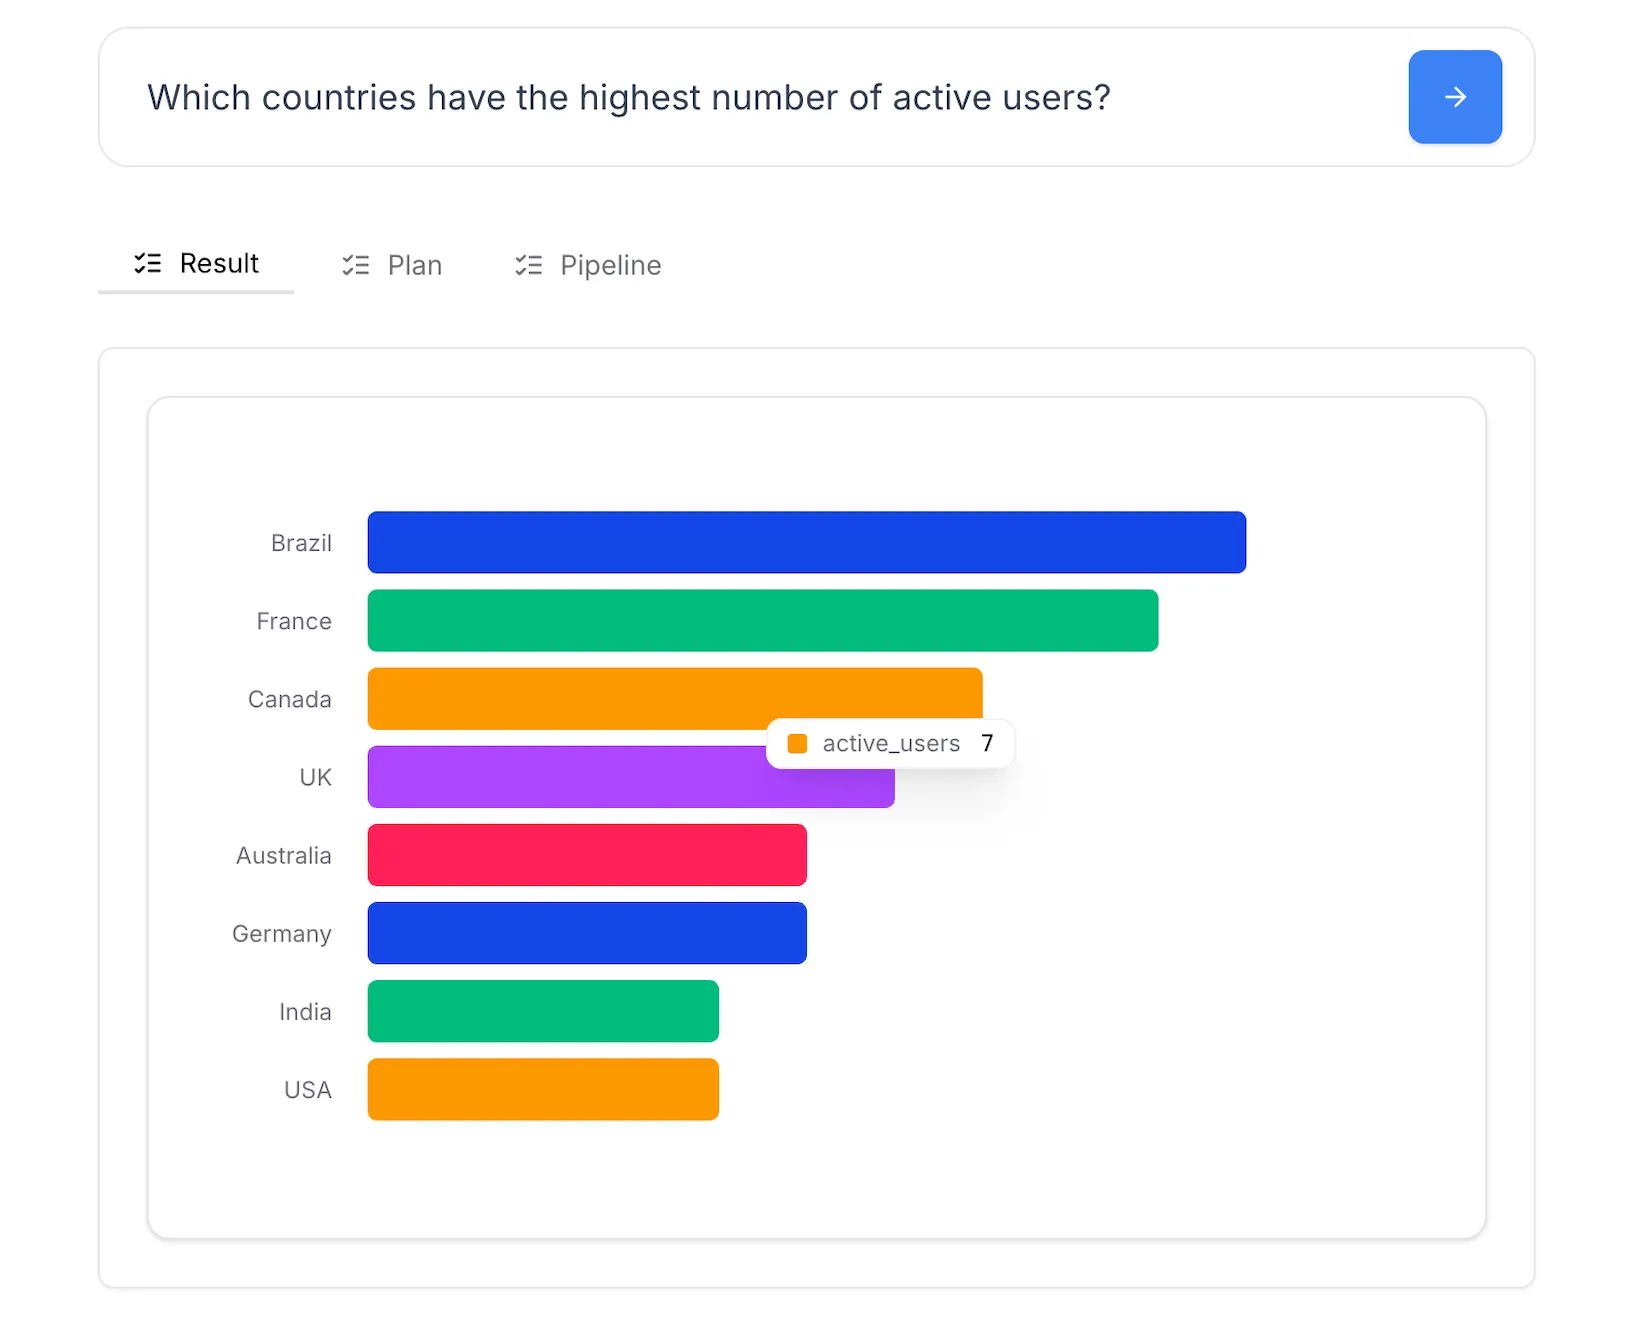This screenshot has height=1324, width=1630.
Task: Select the Result tab
Action: [218, 263]
